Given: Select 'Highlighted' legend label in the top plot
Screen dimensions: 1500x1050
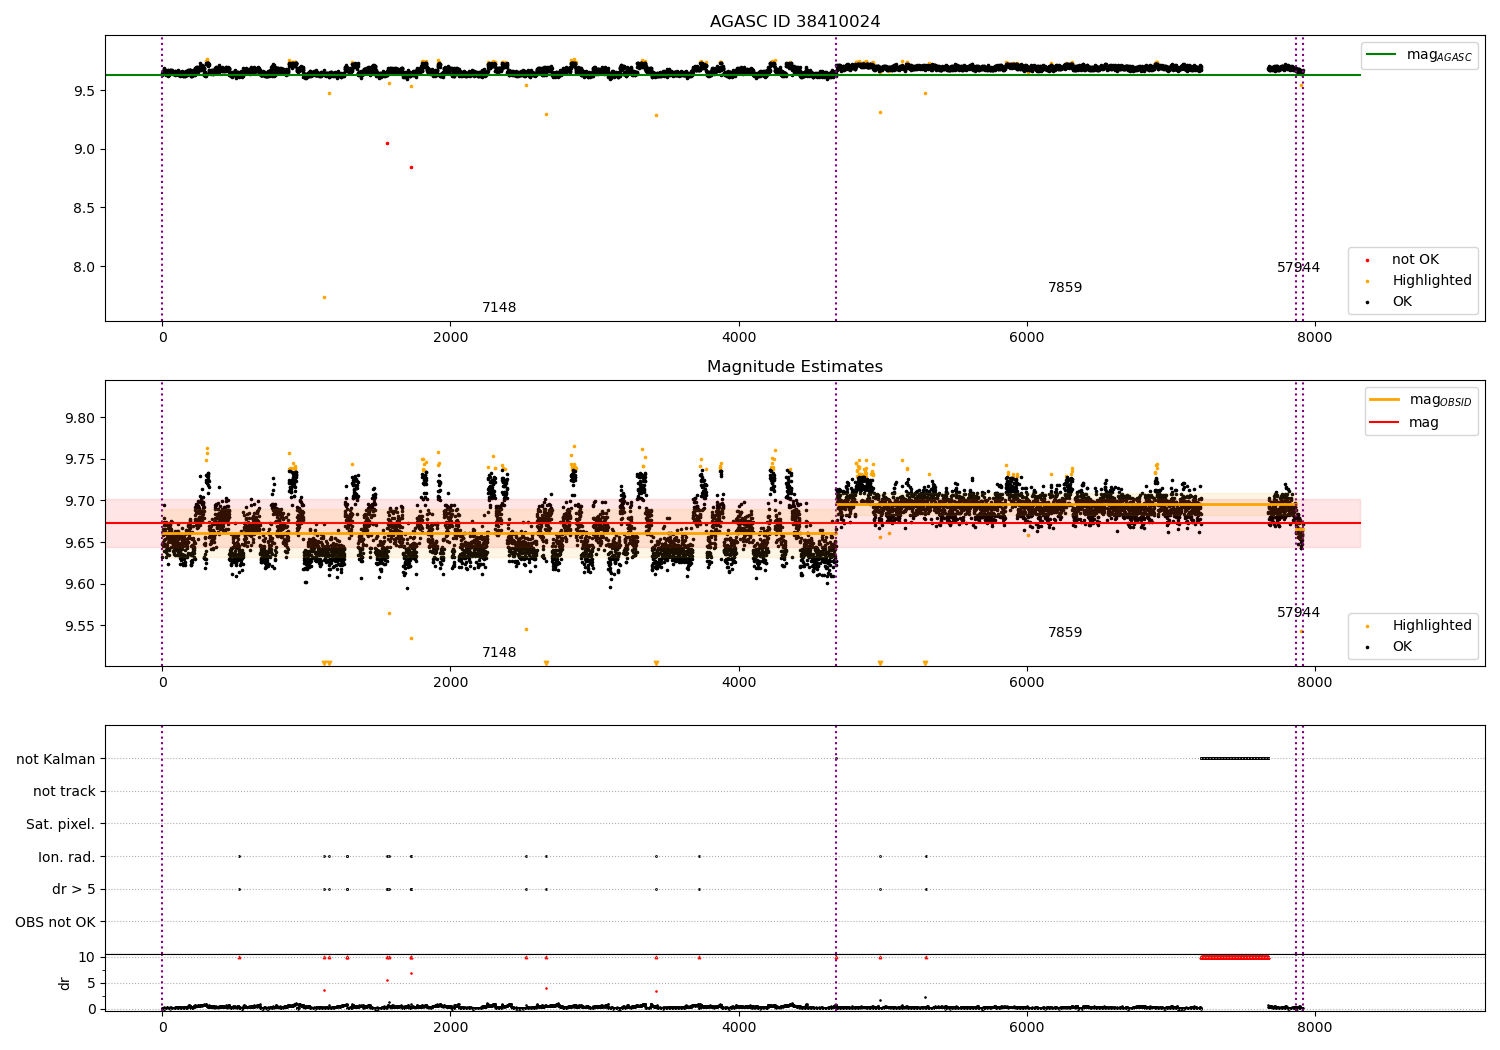Looking at the screenshot, I should pos(1432,280).
